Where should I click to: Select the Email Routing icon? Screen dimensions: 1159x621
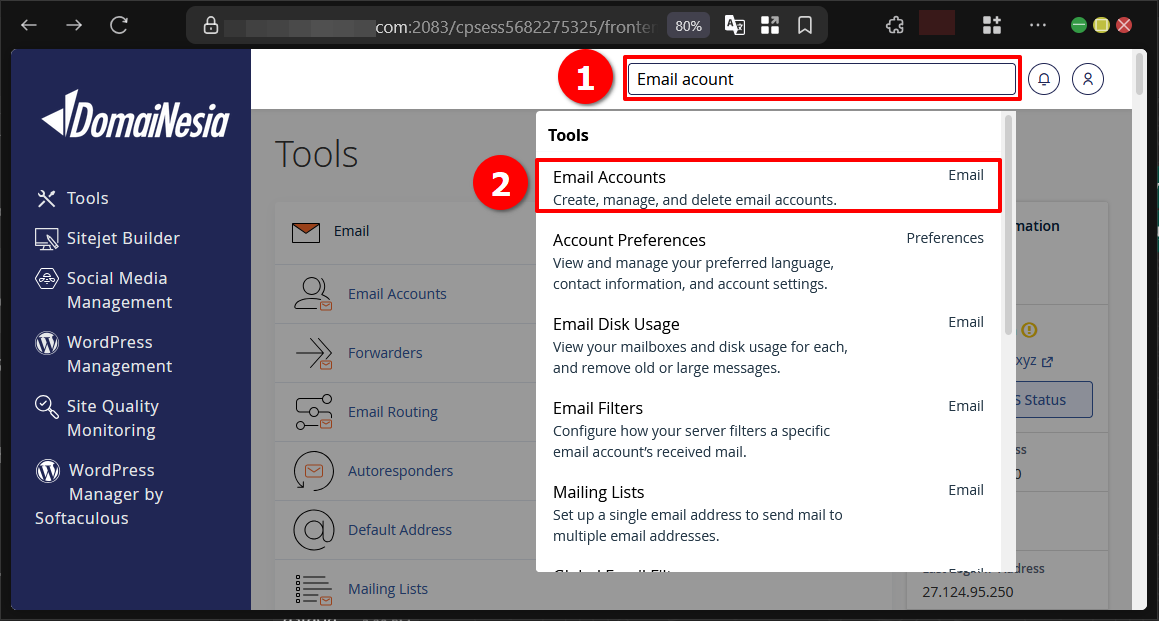(x=313, y=411)
